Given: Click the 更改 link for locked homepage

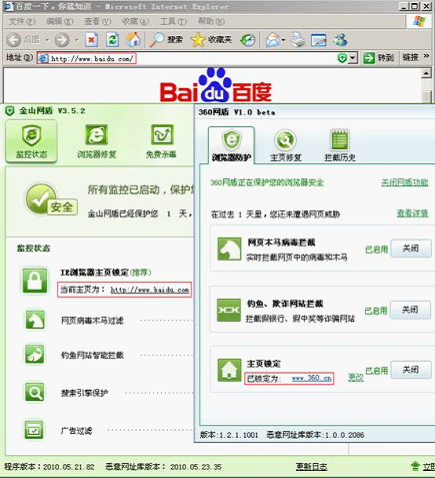Looking at the screenshot, I should pyautogui.click(x=356, y=378).
